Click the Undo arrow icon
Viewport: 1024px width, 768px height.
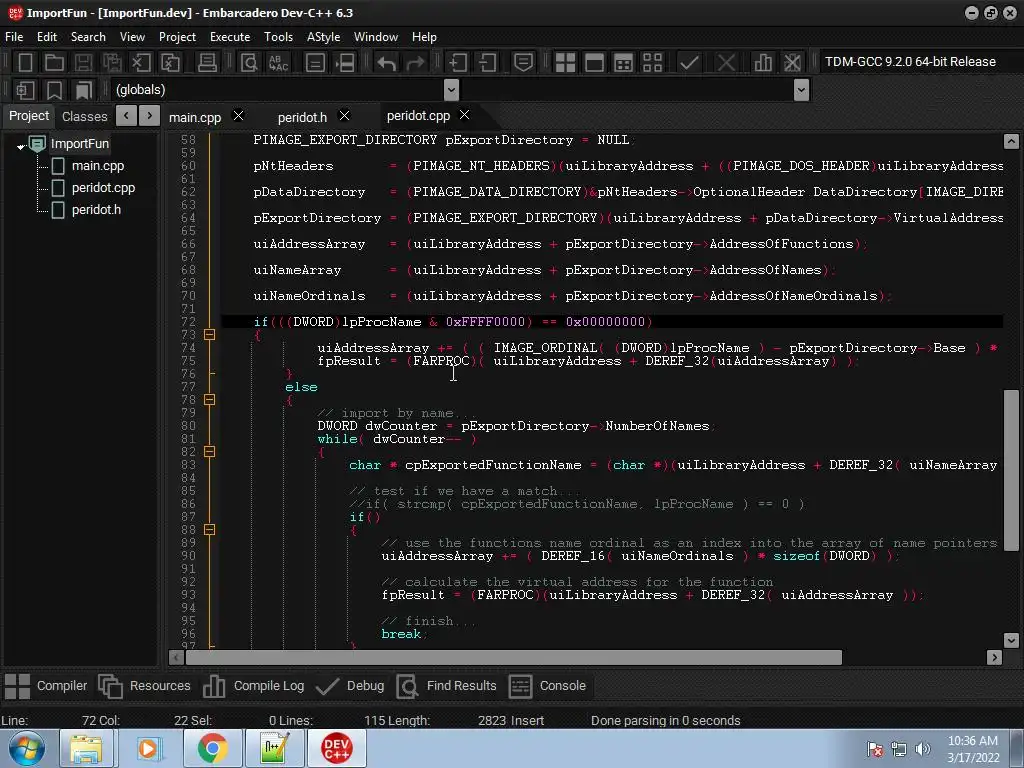[x=387, y=63]
